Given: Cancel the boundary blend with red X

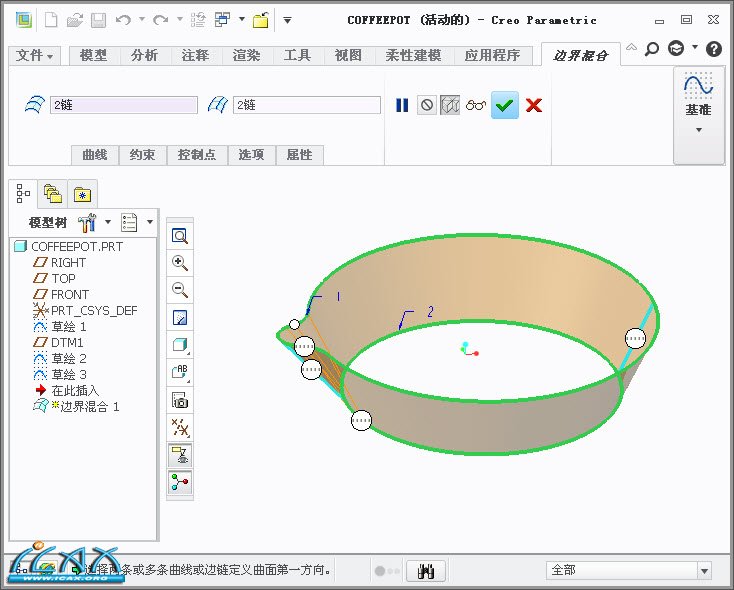Looking at the screenshot, I should pyautogui.click(x=534, y=105).
